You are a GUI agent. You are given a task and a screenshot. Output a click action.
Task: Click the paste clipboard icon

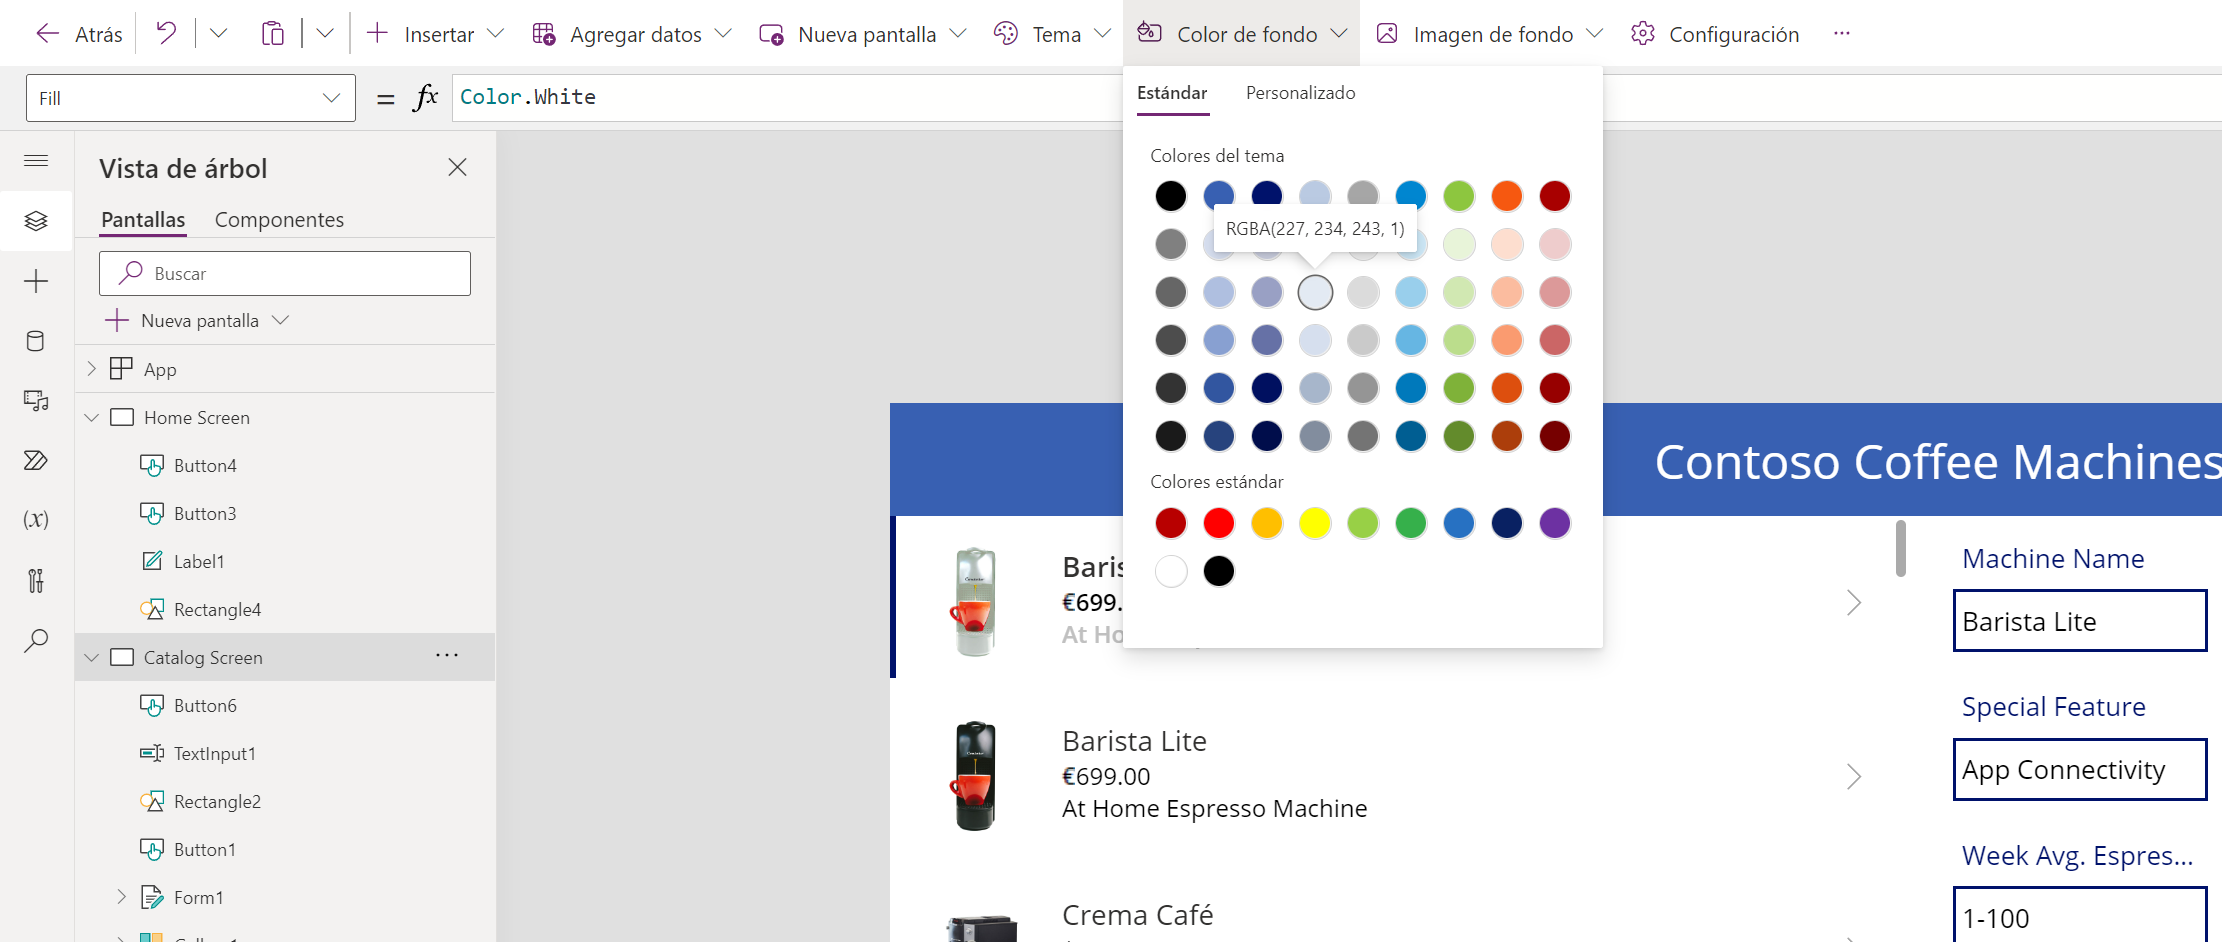click(x=272, y=34)
